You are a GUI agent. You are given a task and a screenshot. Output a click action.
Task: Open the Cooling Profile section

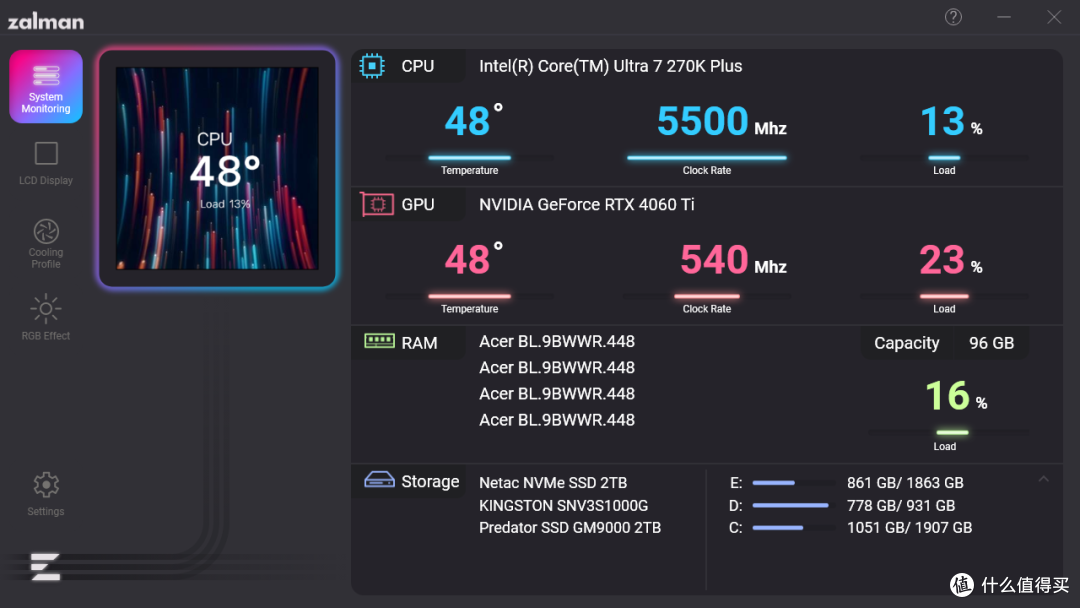coord(46,244)
